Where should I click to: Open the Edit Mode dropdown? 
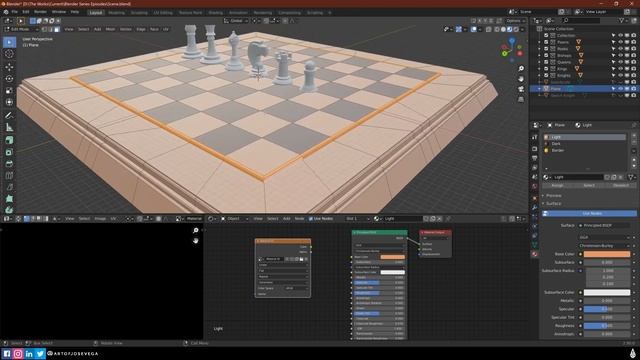click(x=21, y=29)
